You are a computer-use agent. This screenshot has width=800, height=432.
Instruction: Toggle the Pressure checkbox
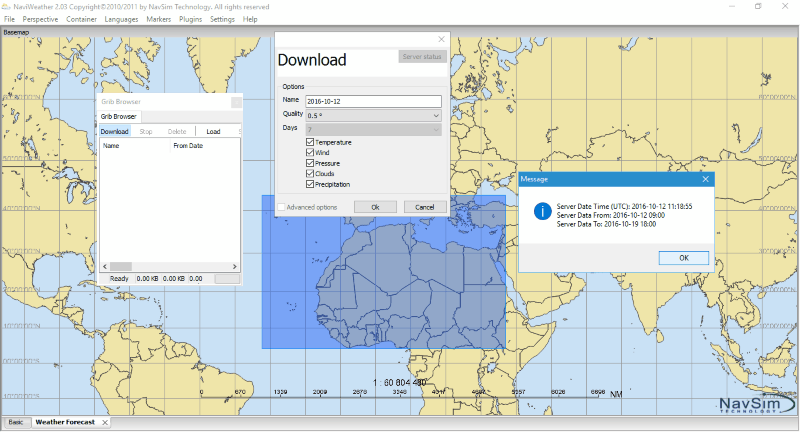(x=310, y=163)
